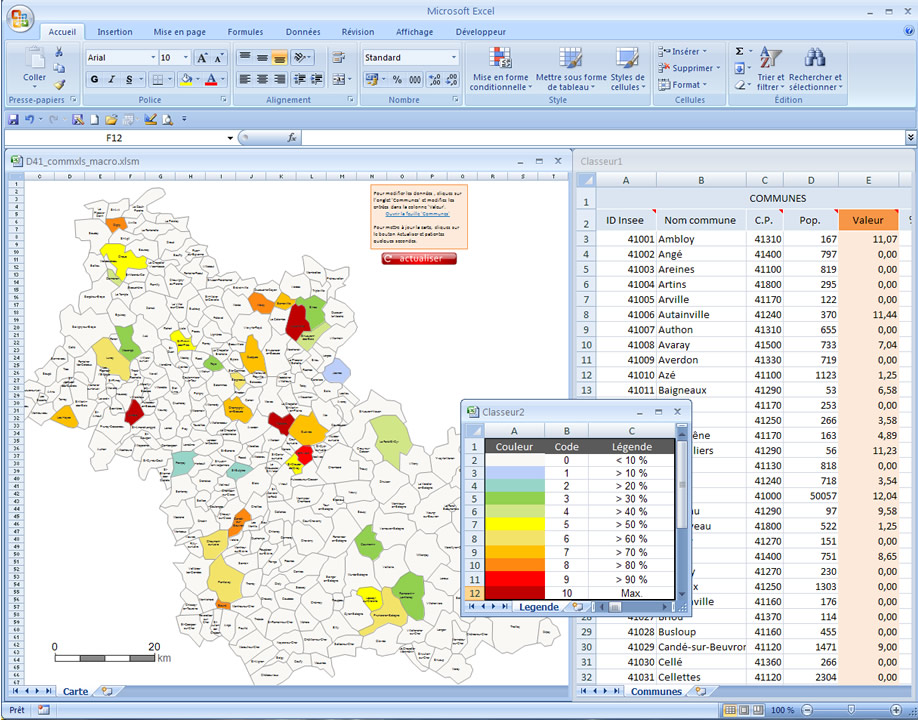Open the Name Box F12 dropdown arrow
Screen dimensions: 918x720
[230, 138]
